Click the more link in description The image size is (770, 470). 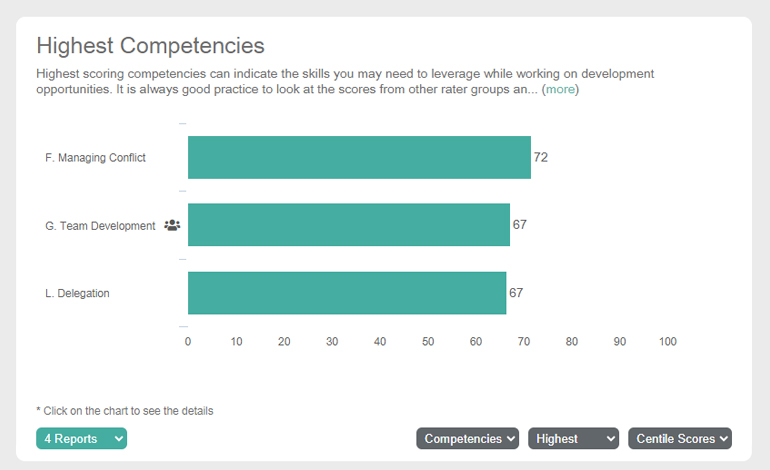coord(560,89)
